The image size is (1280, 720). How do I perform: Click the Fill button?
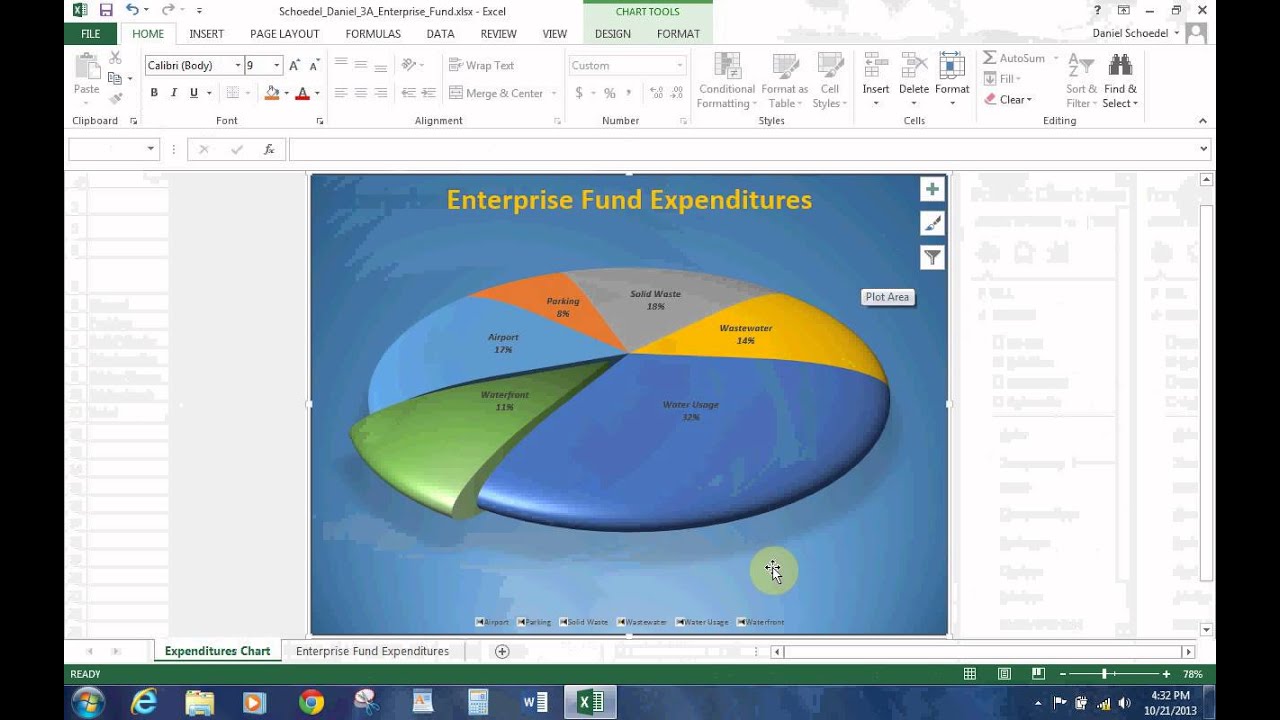(1001, 78)
